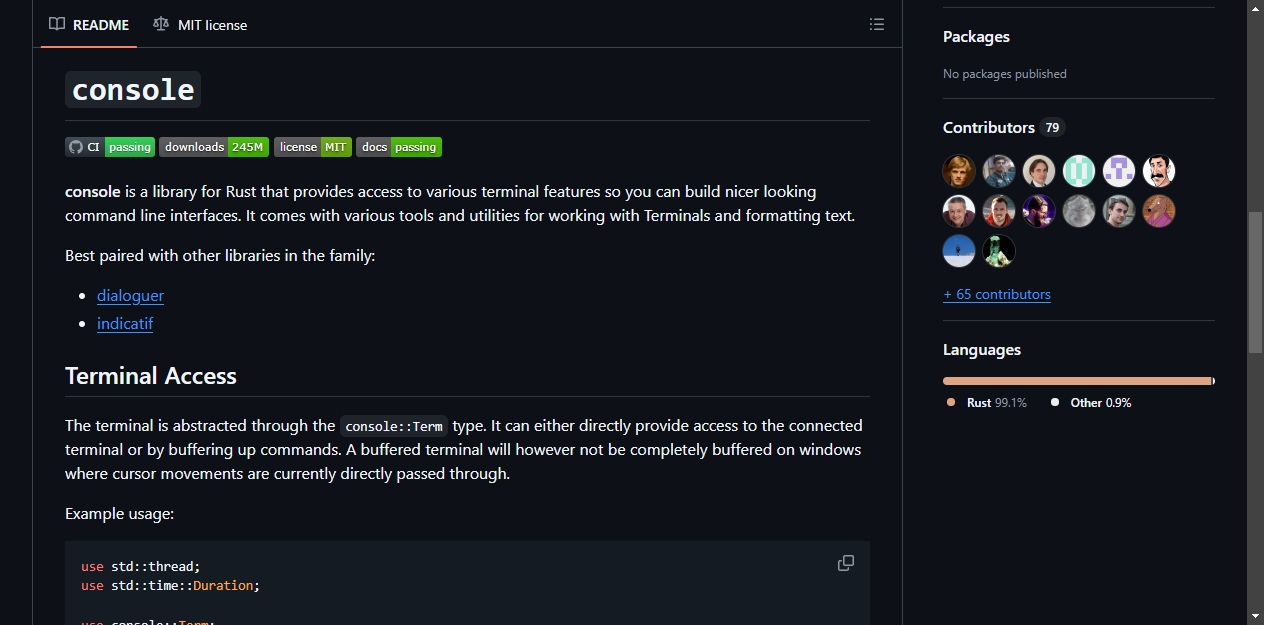This screenshot has width=1264, height=625.
Task: Switch to the README tab
Action: click(89, 24)
